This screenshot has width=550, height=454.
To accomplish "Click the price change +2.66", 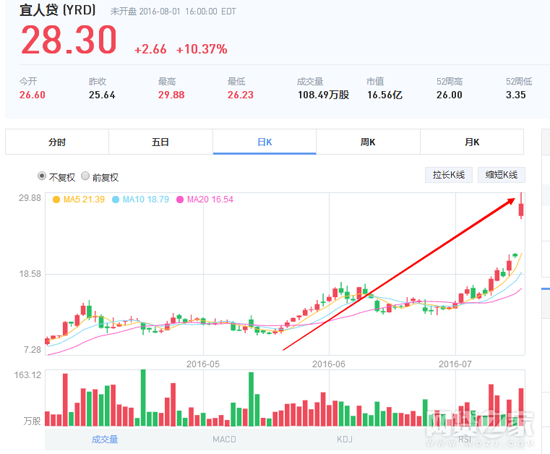I will (150, 49).
